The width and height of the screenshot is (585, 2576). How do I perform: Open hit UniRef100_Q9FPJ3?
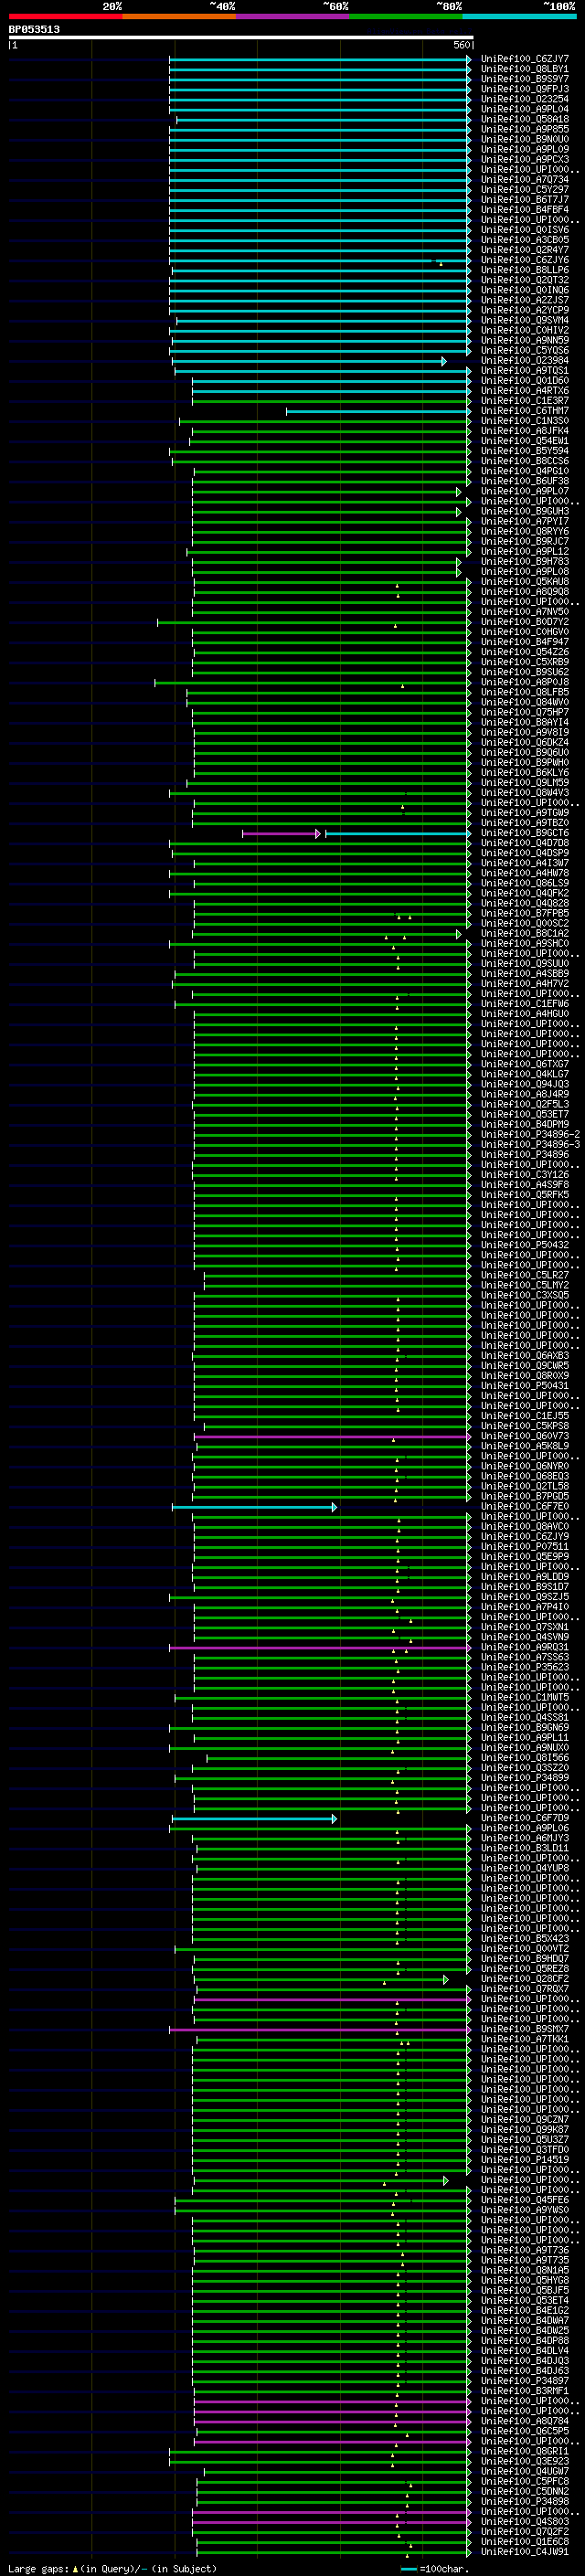point(525,89)
